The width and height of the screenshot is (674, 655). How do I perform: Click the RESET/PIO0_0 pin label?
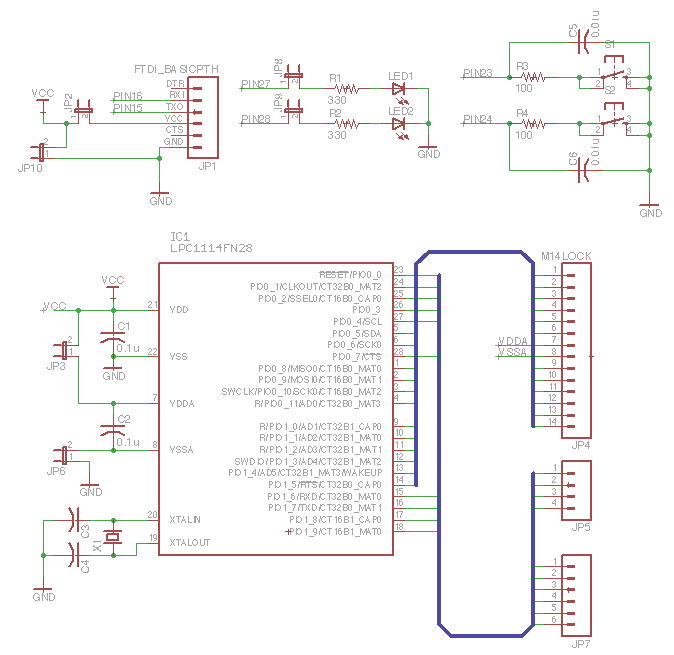[x=350, y=275]
